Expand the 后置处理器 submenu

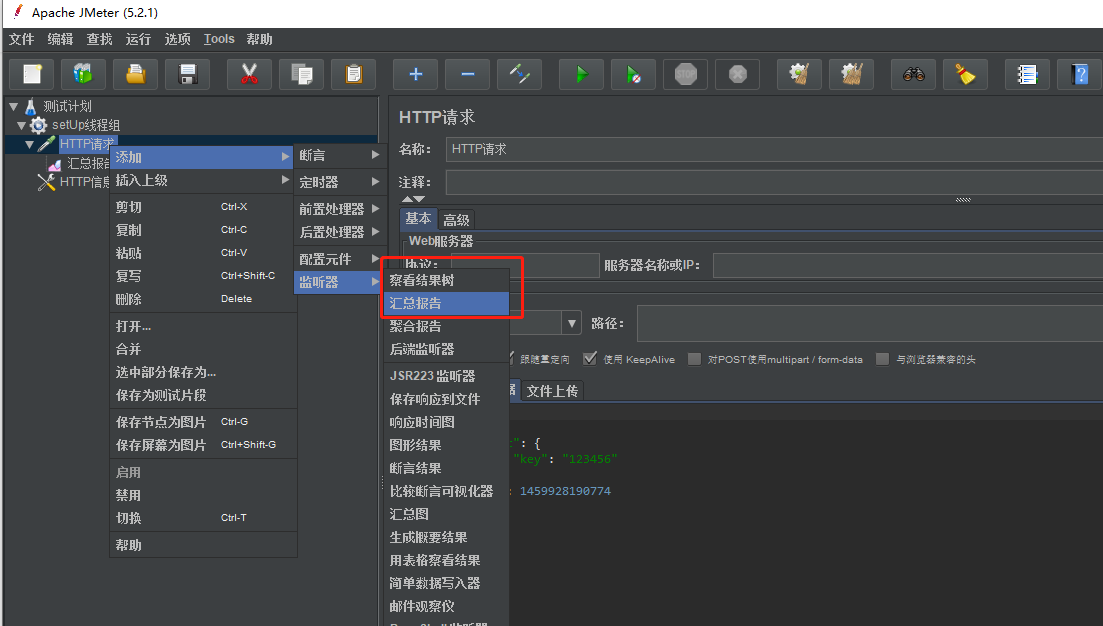point(340,232)
